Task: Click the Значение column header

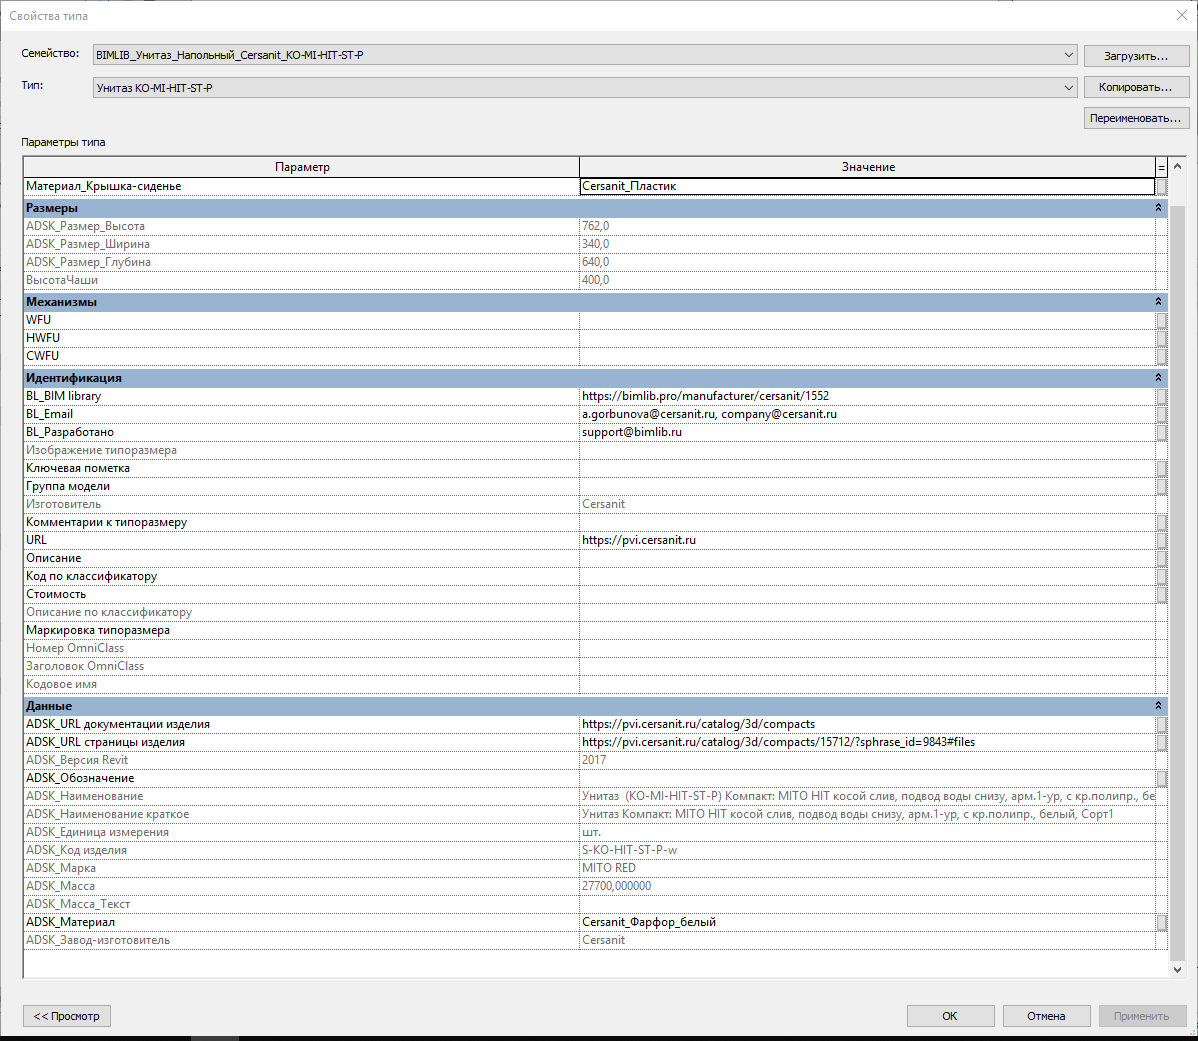Action: coord(868,166)
